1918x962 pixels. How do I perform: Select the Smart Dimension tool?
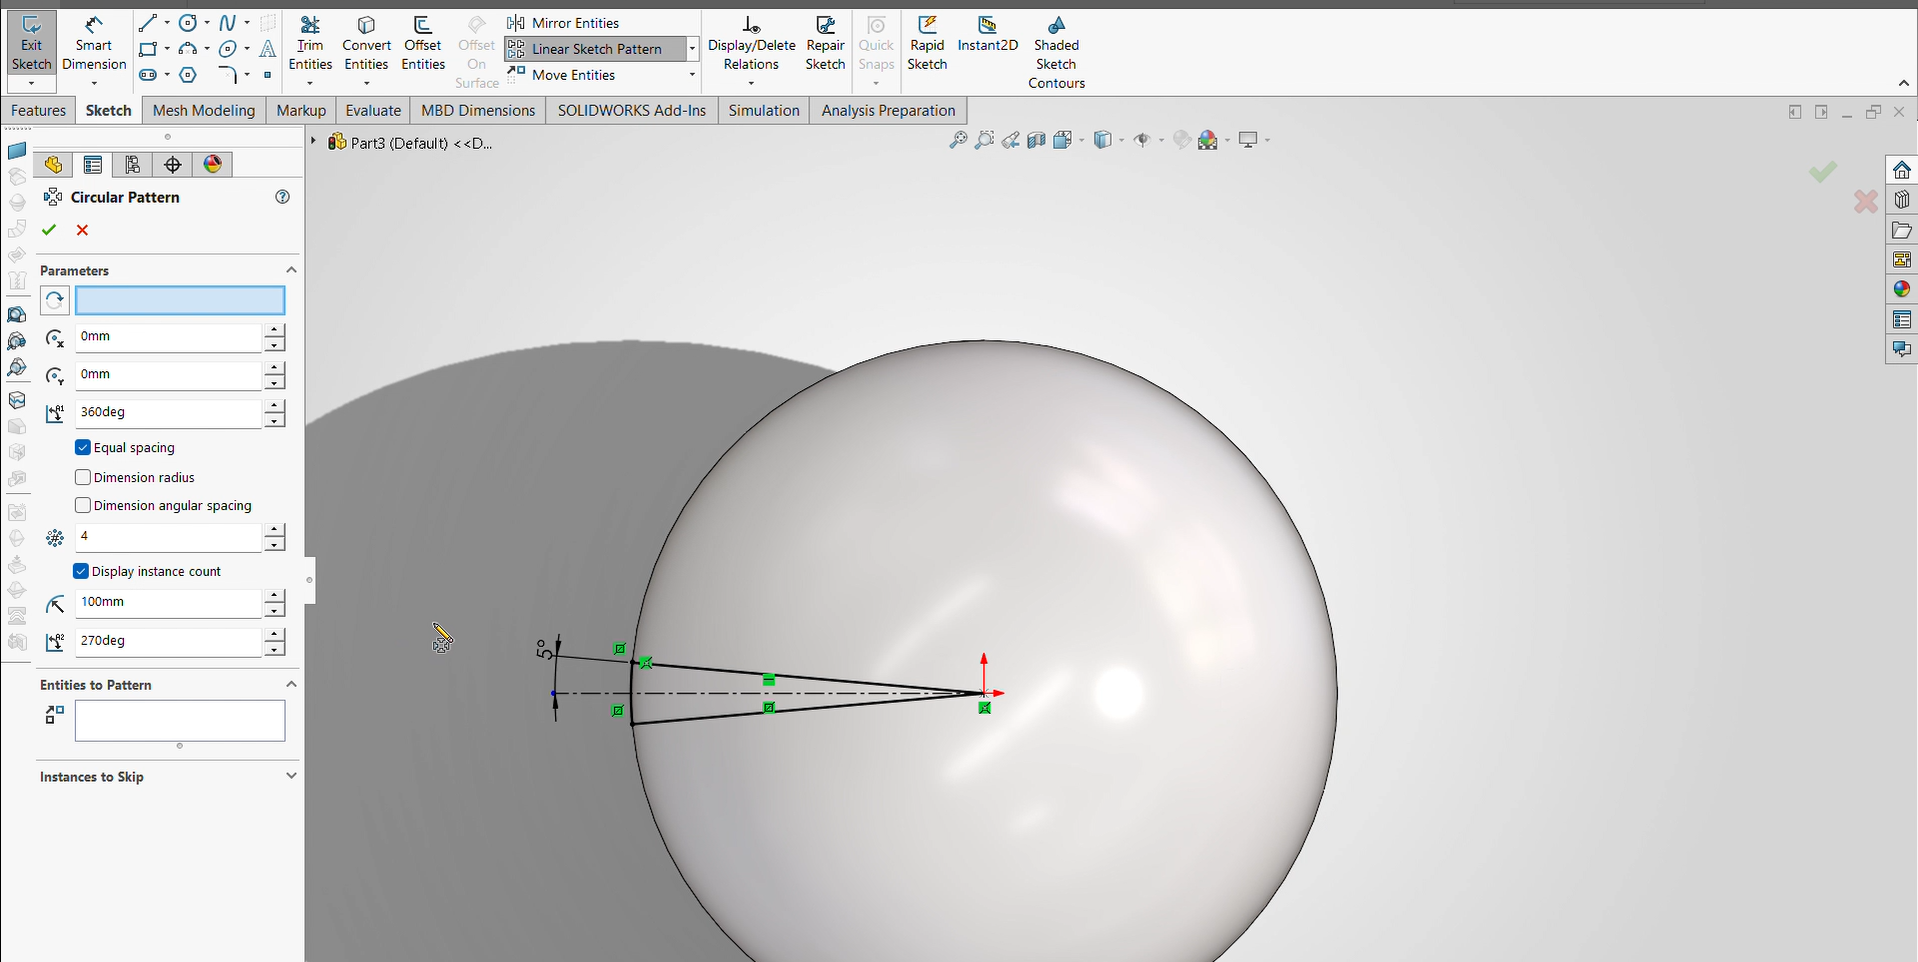(x=94, y=44)
